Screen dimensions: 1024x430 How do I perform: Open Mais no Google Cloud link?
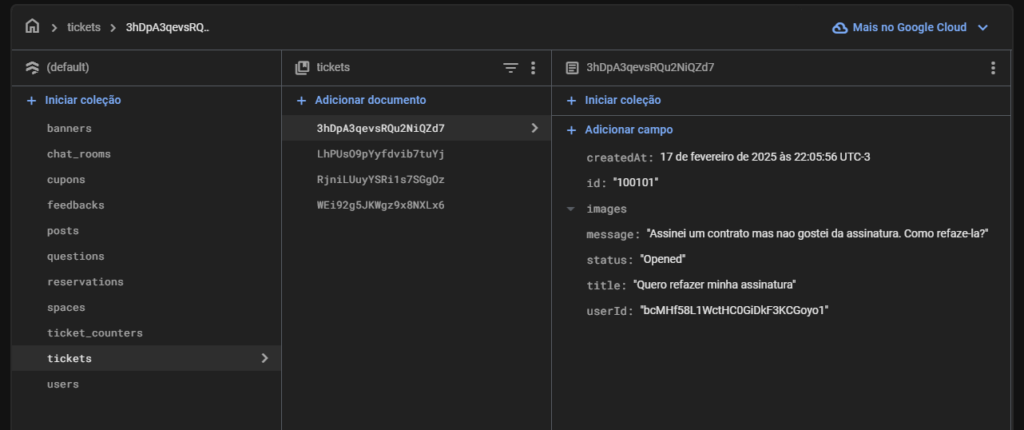click(x=909, y=27)
